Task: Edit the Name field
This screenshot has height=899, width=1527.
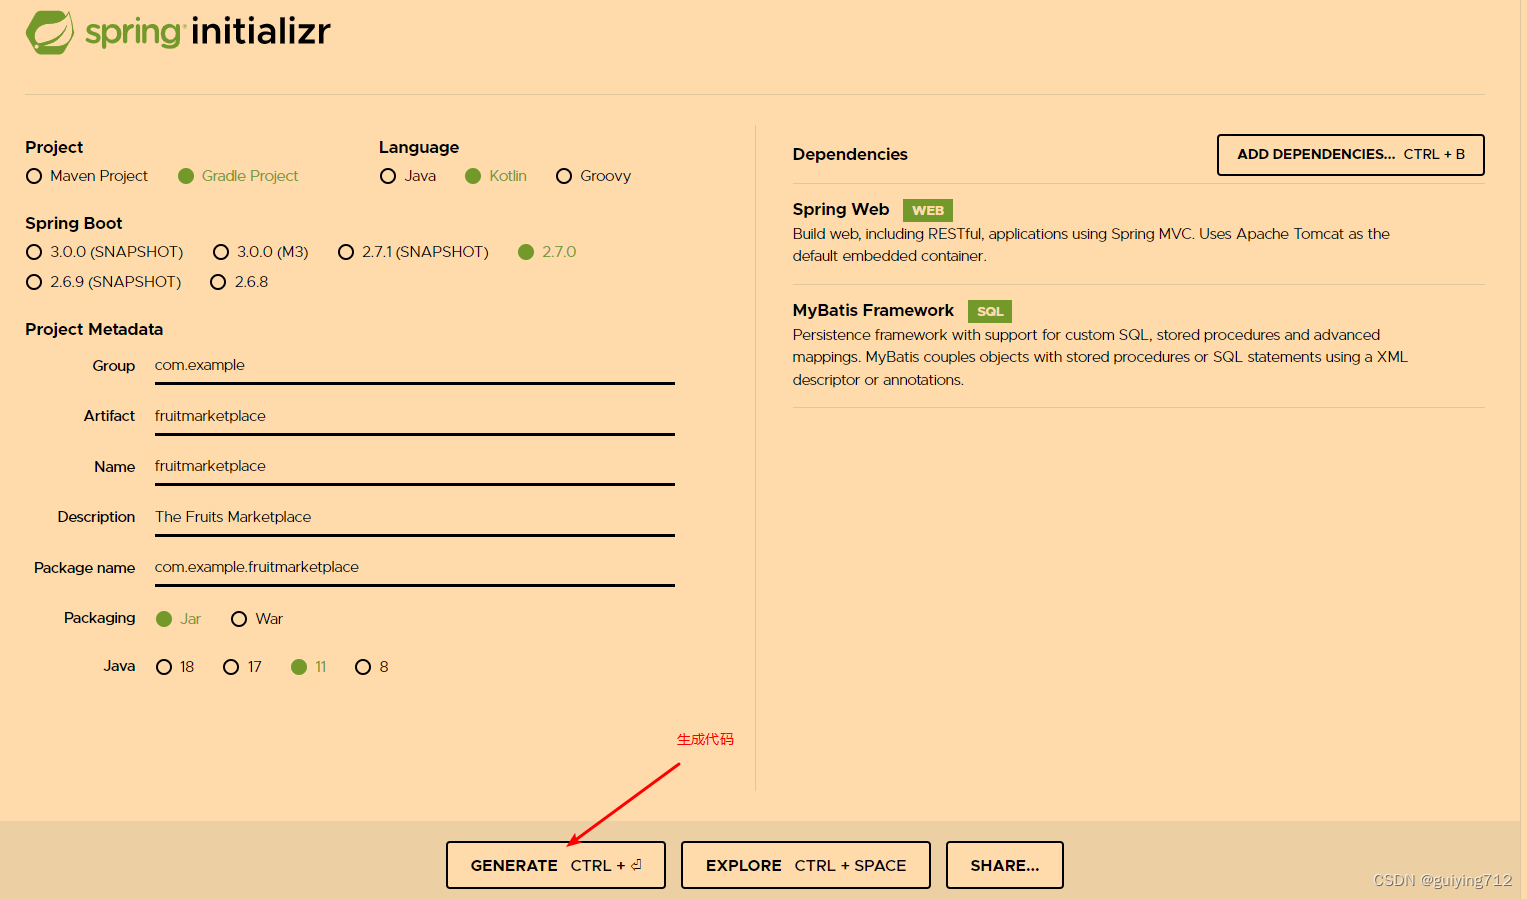Action: 414,467
